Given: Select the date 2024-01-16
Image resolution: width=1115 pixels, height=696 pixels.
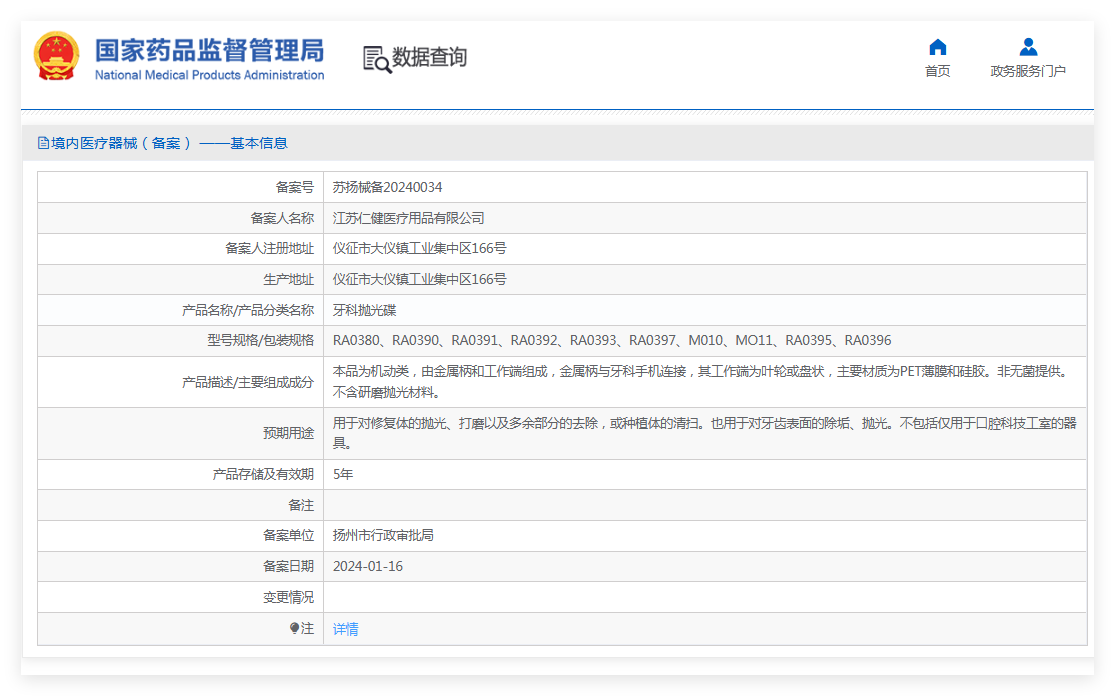Looking at the screenshot, I should 368,567.
